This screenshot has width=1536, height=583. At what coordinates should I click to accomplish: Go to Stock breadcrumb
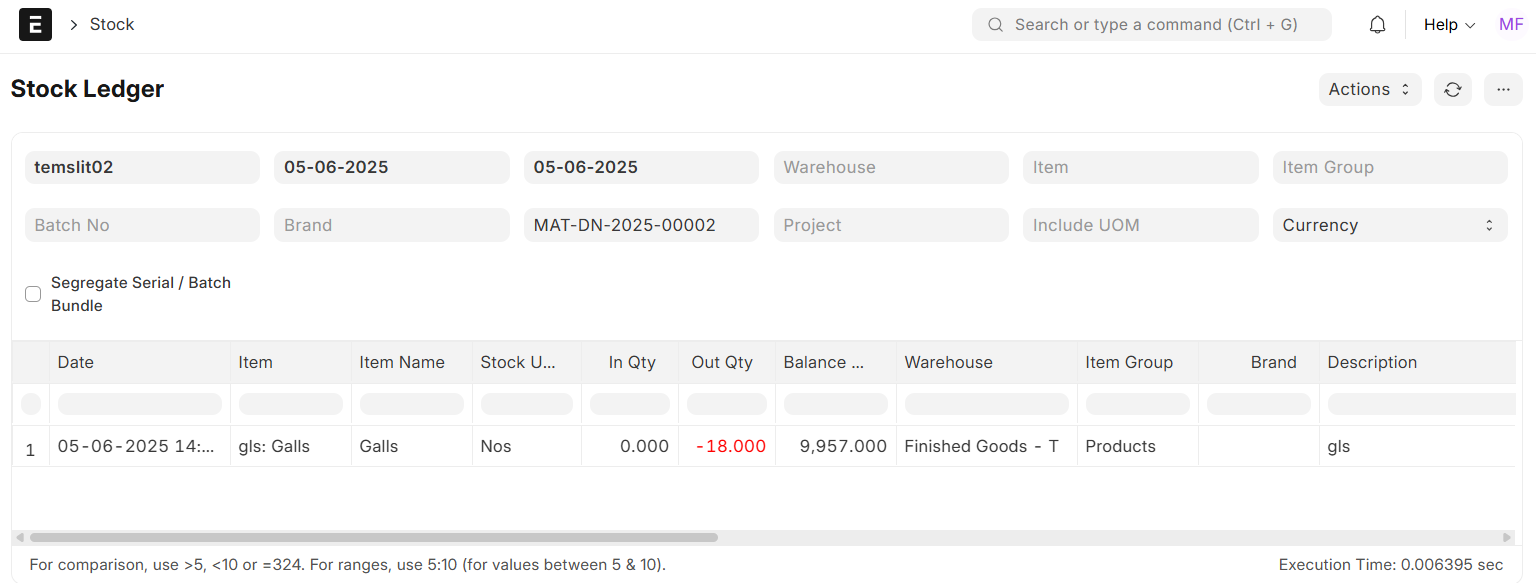112,25
